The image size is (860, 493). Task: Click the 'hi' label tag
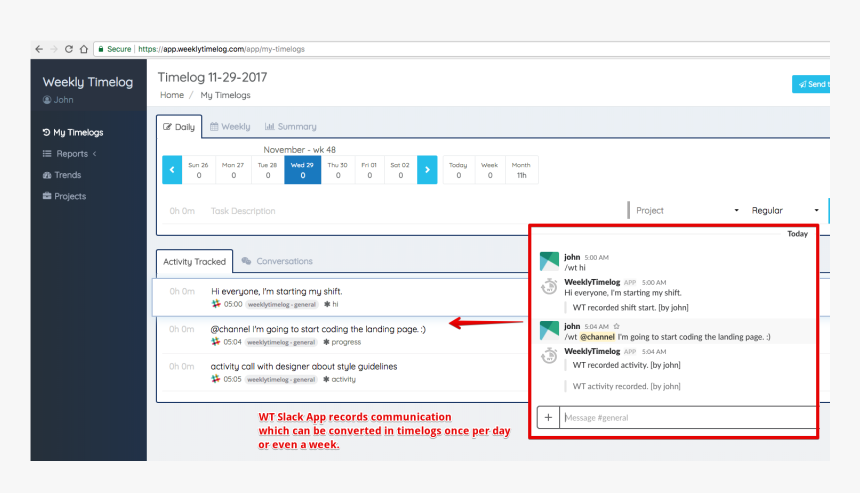[331, 304]
